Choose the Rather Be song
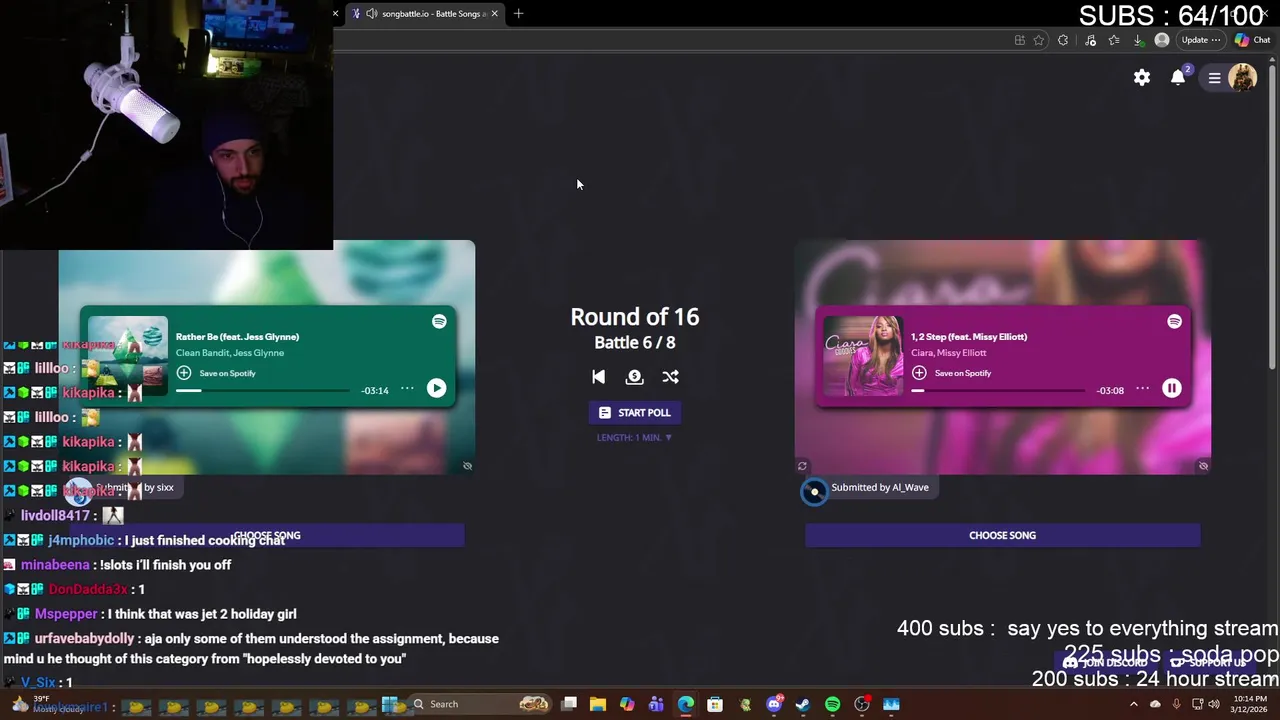Image resolution: width=1280 pixels, height=720 pixels. tap(267, 535)
